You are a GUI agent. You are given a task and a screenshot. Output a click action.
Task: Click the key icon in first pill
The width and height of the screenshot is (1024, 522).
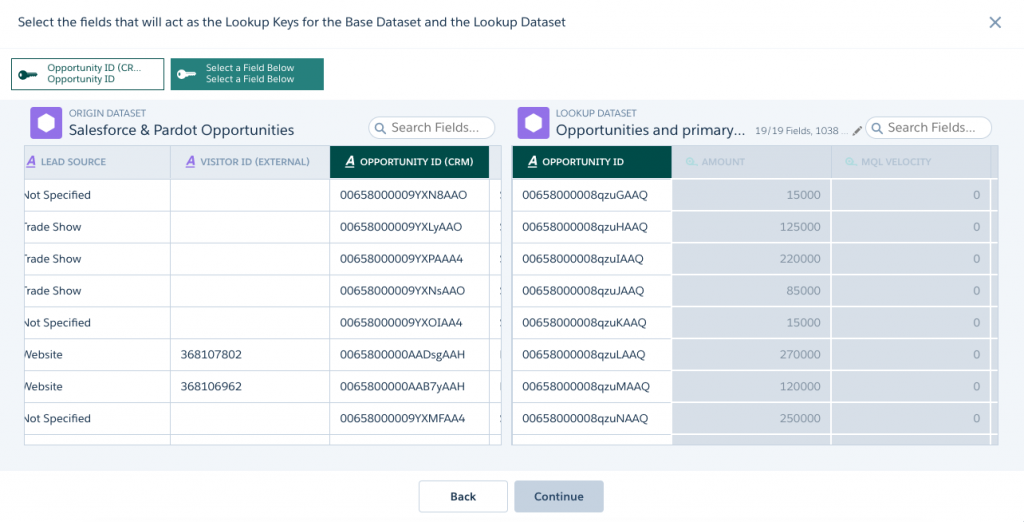[x=28, y=74]
